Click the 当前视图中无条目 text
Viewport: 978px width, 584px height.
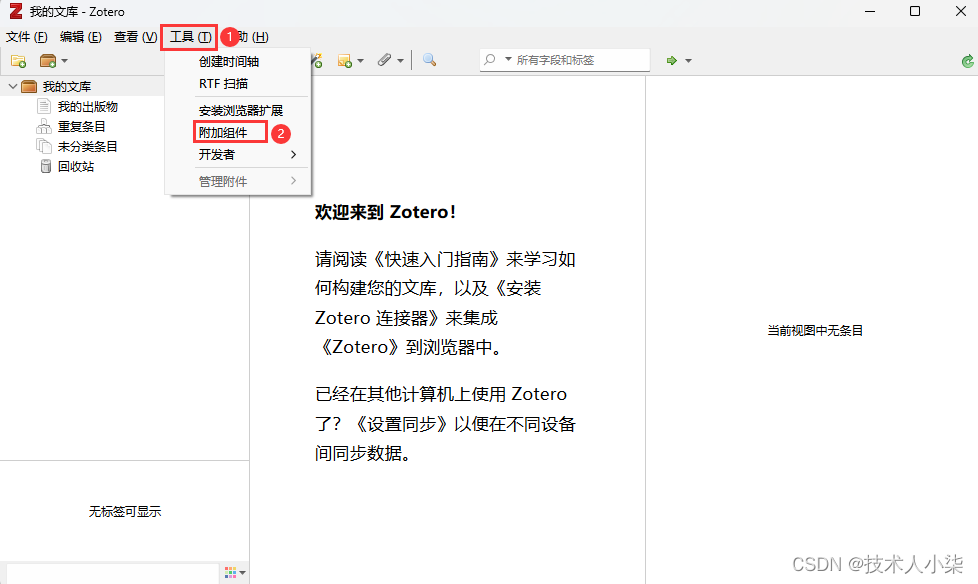(815, 331)
